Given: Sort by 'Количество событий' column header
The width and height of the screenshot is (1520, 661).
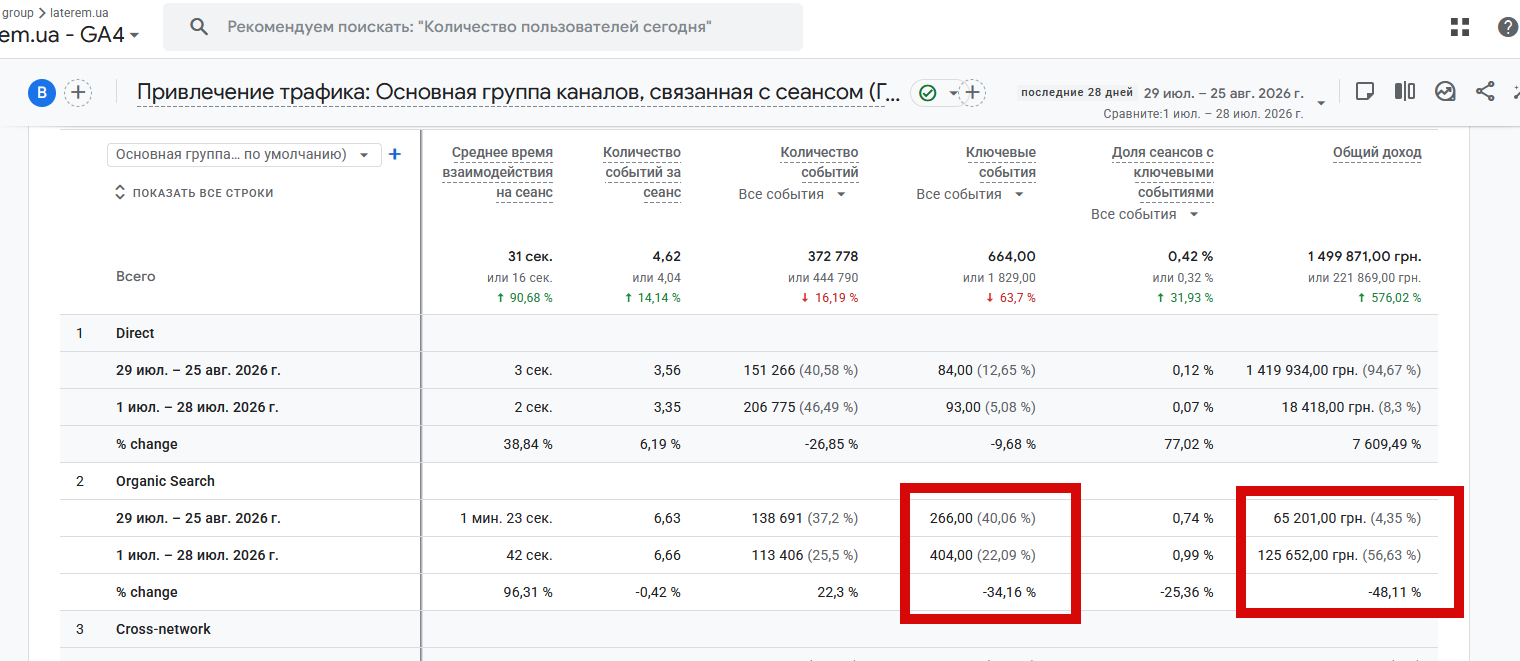Looking at the screenshot, I should click(819, 162).
